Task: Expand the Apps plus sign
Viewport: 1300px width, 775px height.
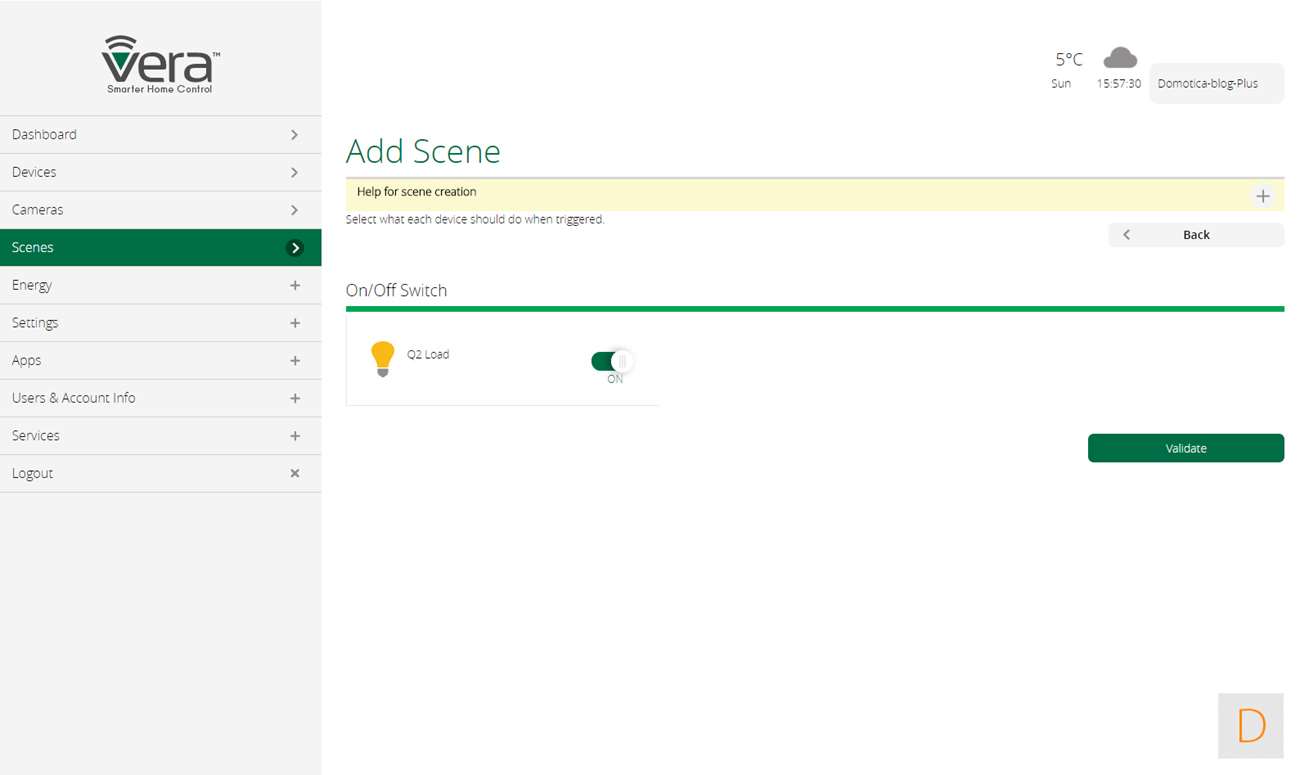Action: pos(294,360)
